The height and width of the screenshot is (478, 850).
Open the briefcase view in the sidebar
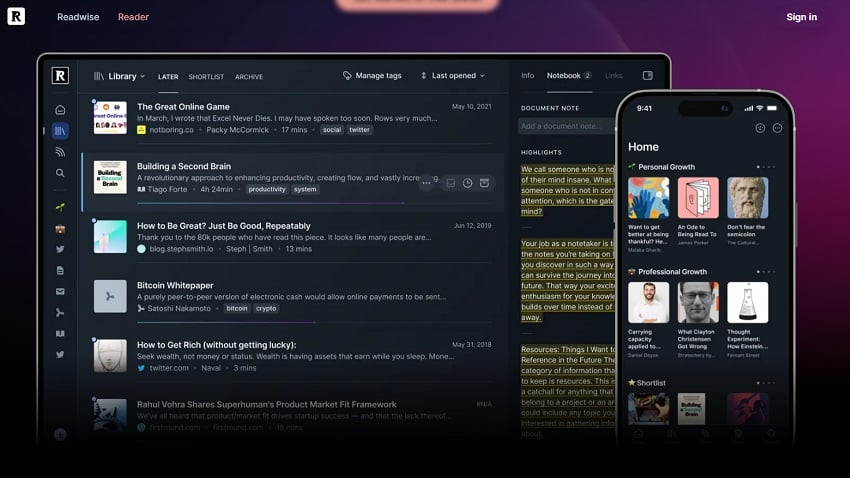coord(60,229)
